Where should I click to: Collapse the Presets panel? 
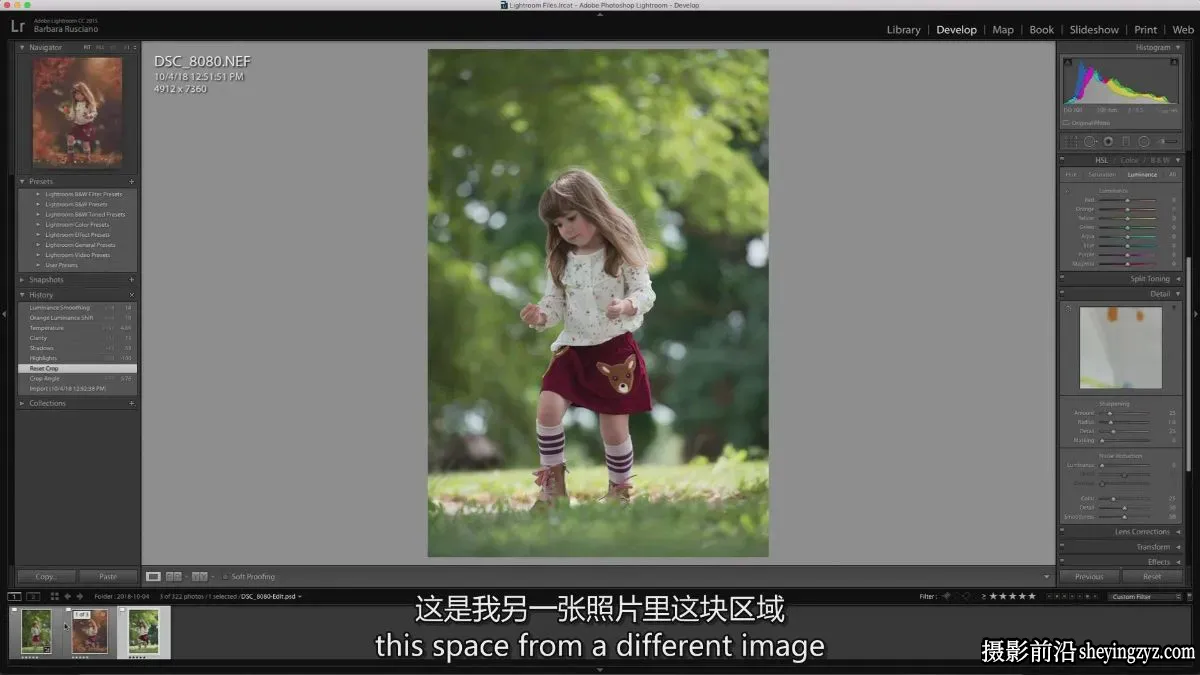(x=23, y=181)
